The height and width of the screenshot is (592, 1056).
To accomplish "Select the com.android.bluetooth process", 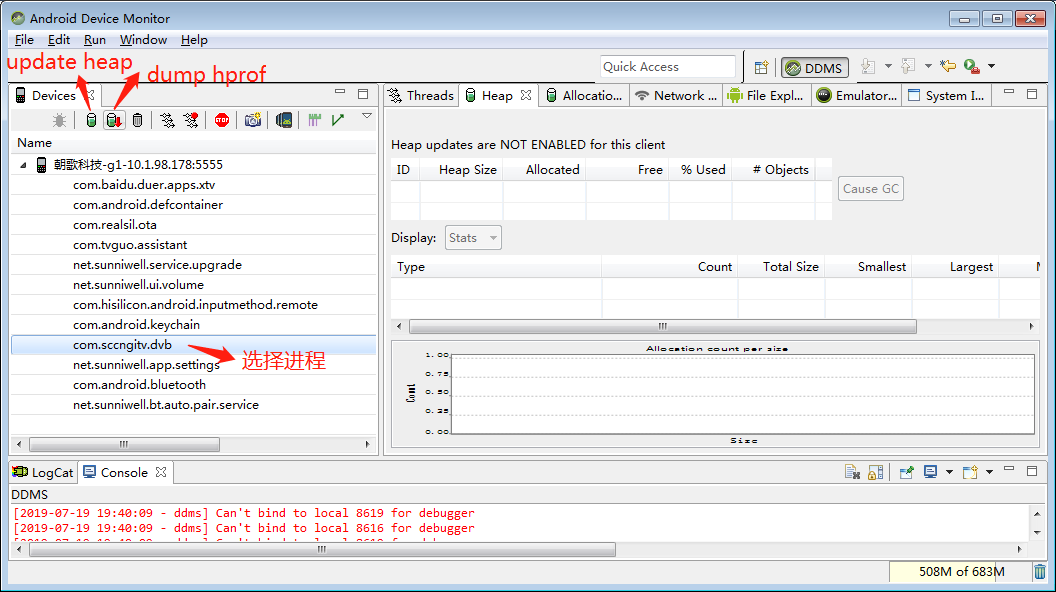I will 193,385.
